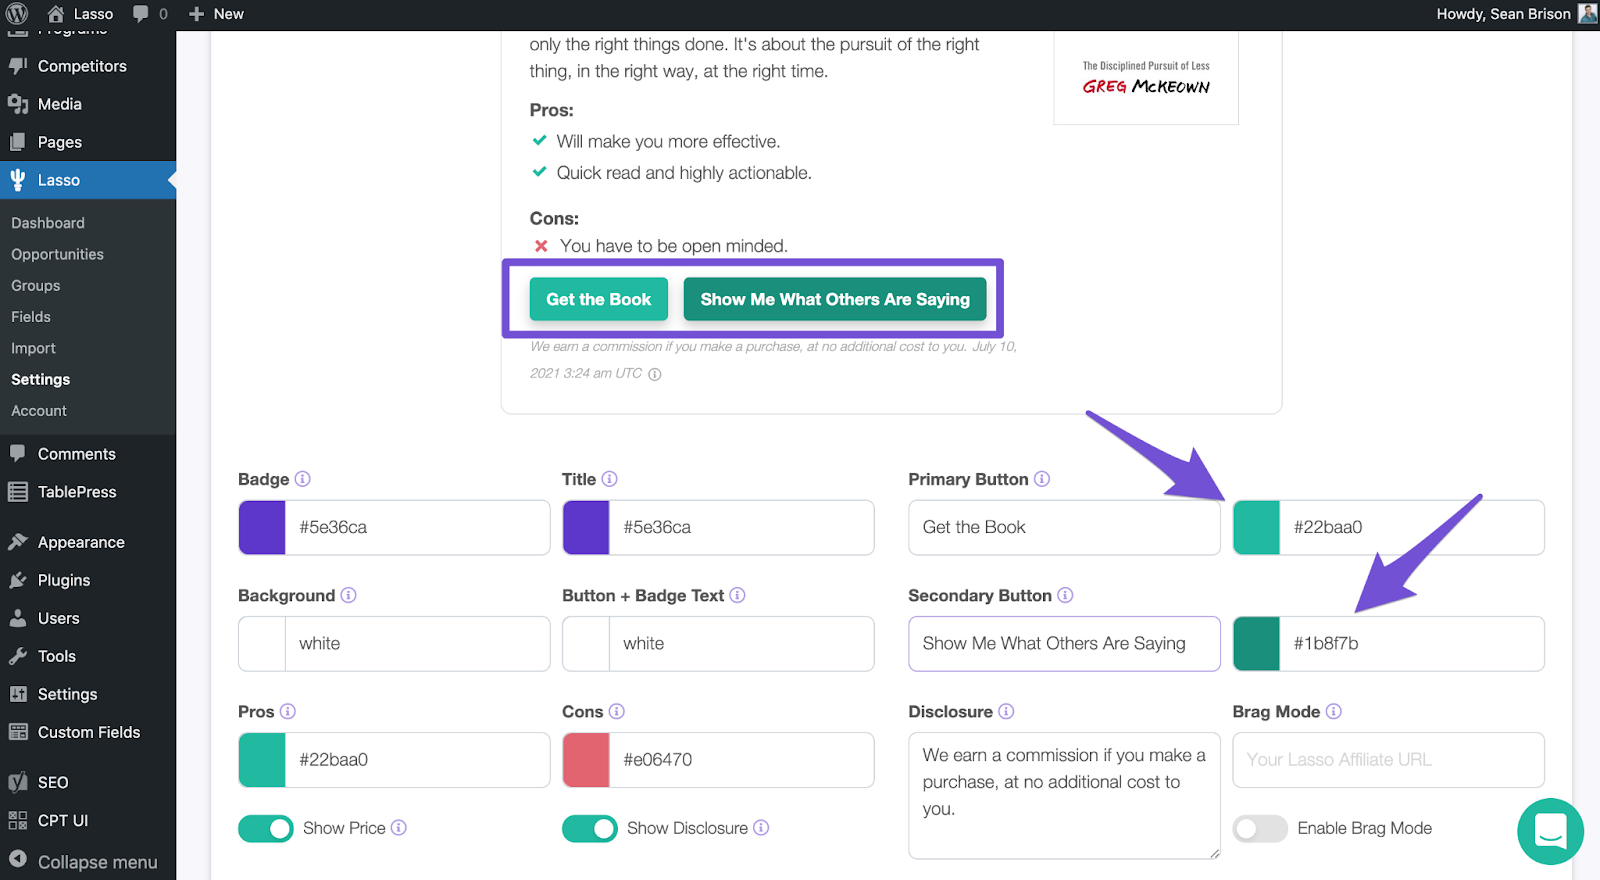Click the WordPress Settings sliders icon
Viewport: 1600px width, 880px height.
click(x=17, y=694)
